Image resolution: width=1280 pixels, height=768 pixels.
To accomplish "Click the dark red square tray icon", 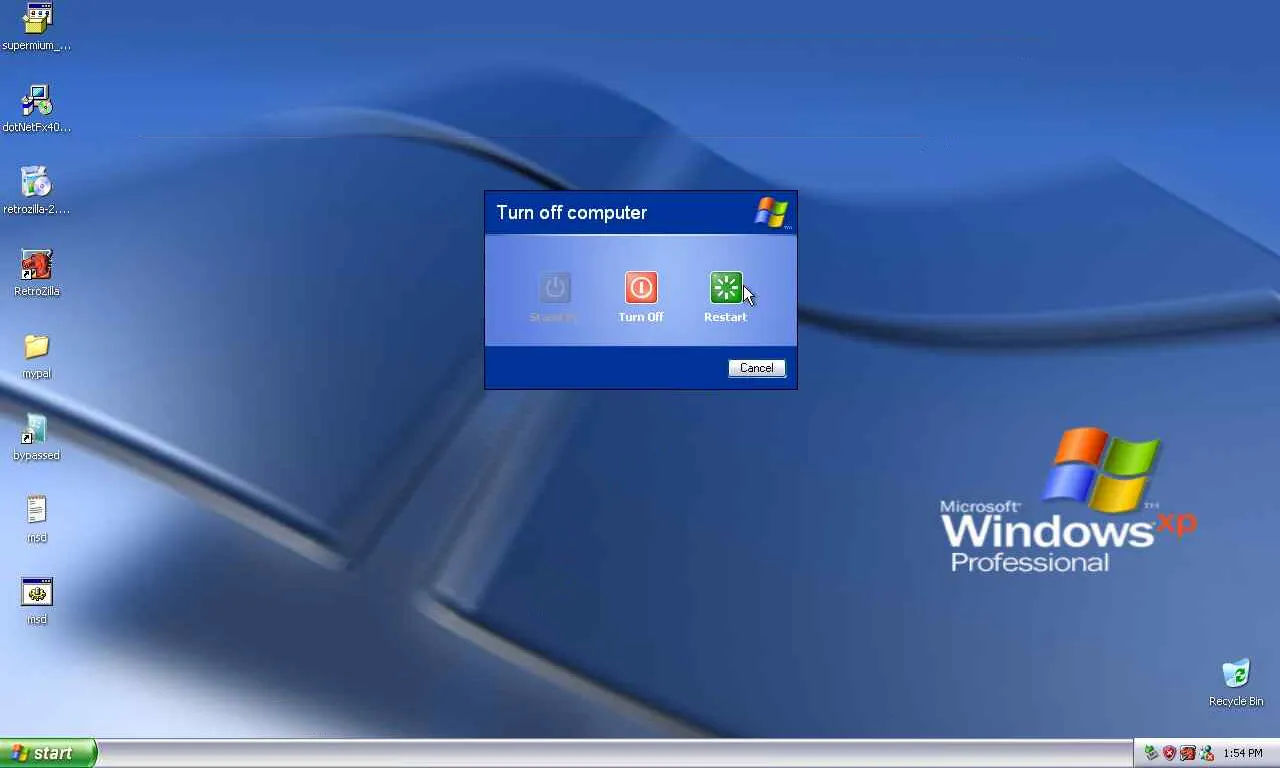I will coord(1188,753).
